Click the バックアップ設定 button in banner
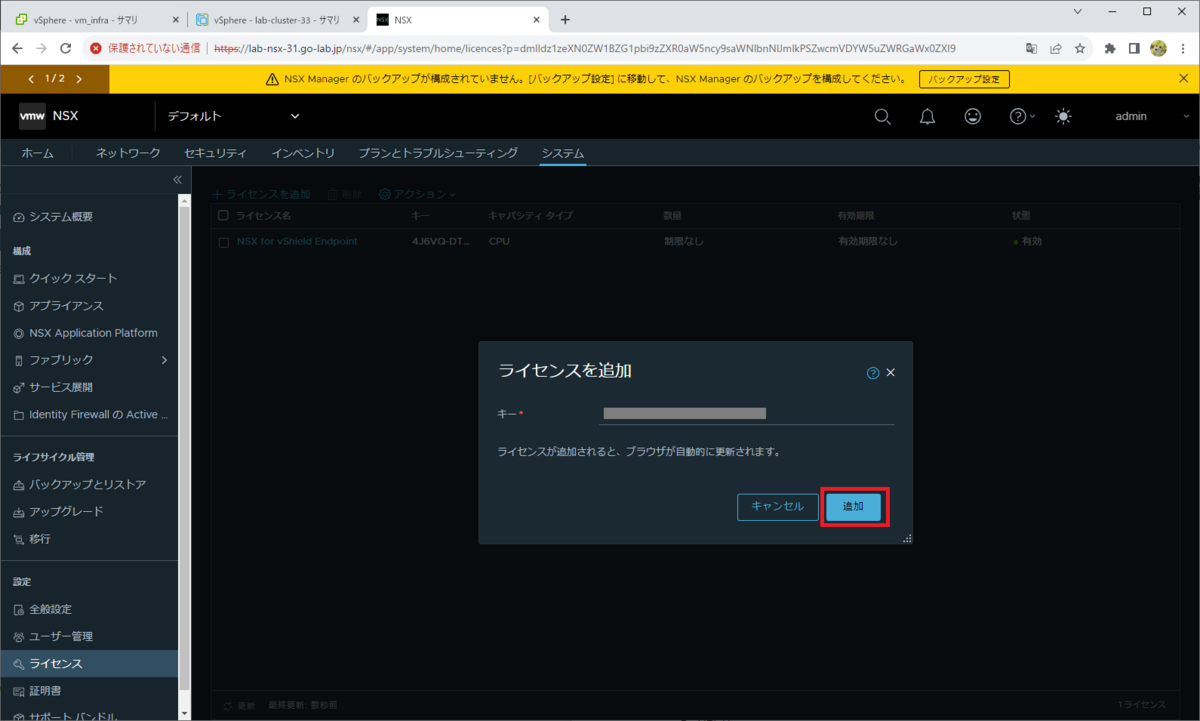The image size is (1200, 721). (x=964, y=79)
